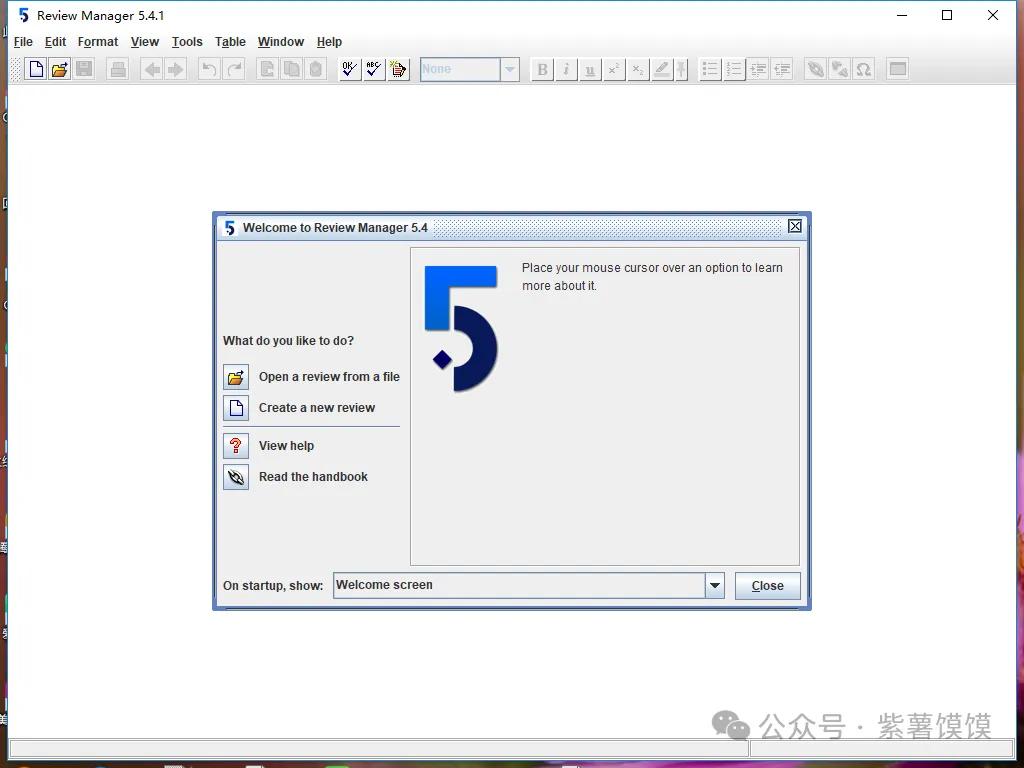Click the question mark View help icon
The width and height of the screenshot is (1024, 768).
(236, 446)
